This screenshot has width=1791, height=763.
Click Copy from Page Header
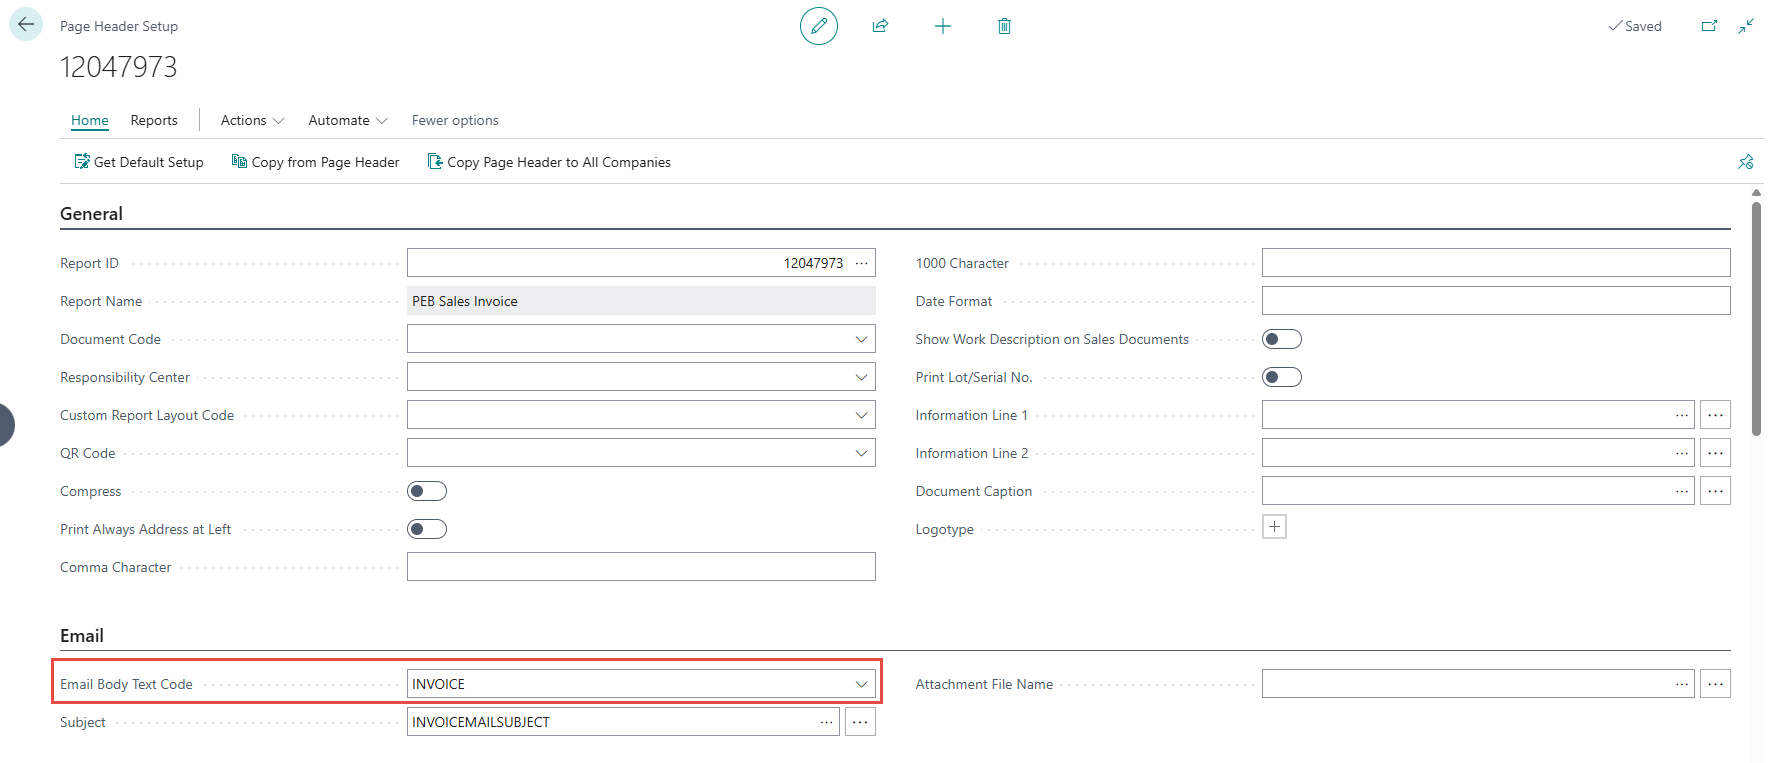point(316,162)
